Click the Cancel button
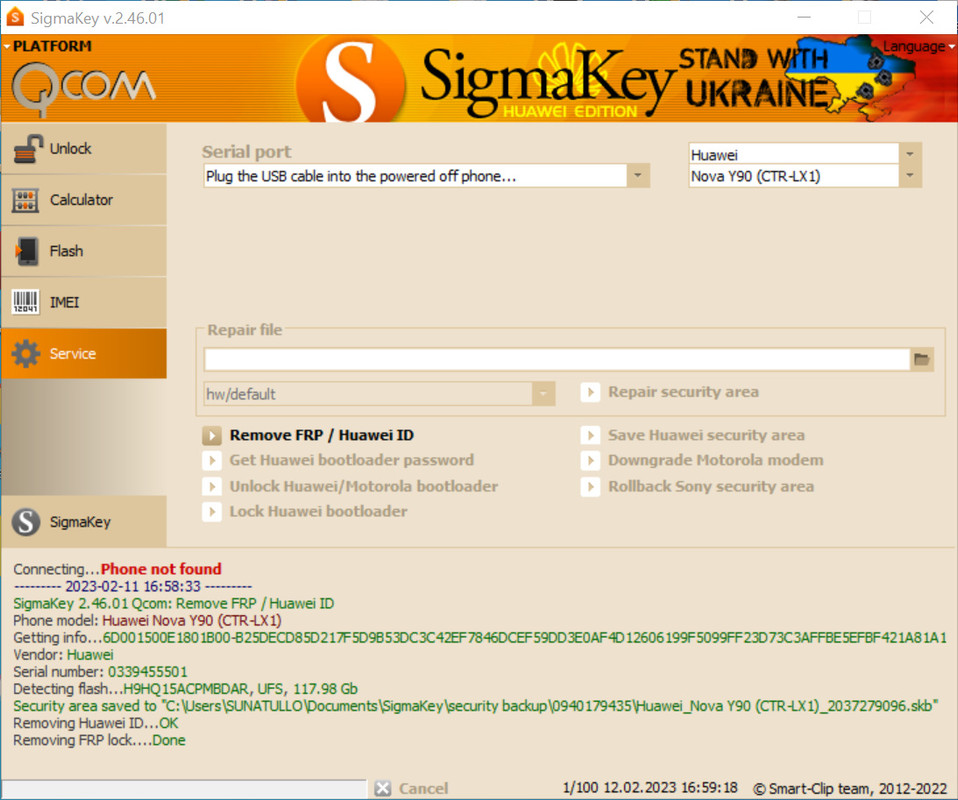Viewport: 958px width, 800px height. [423, 788]
